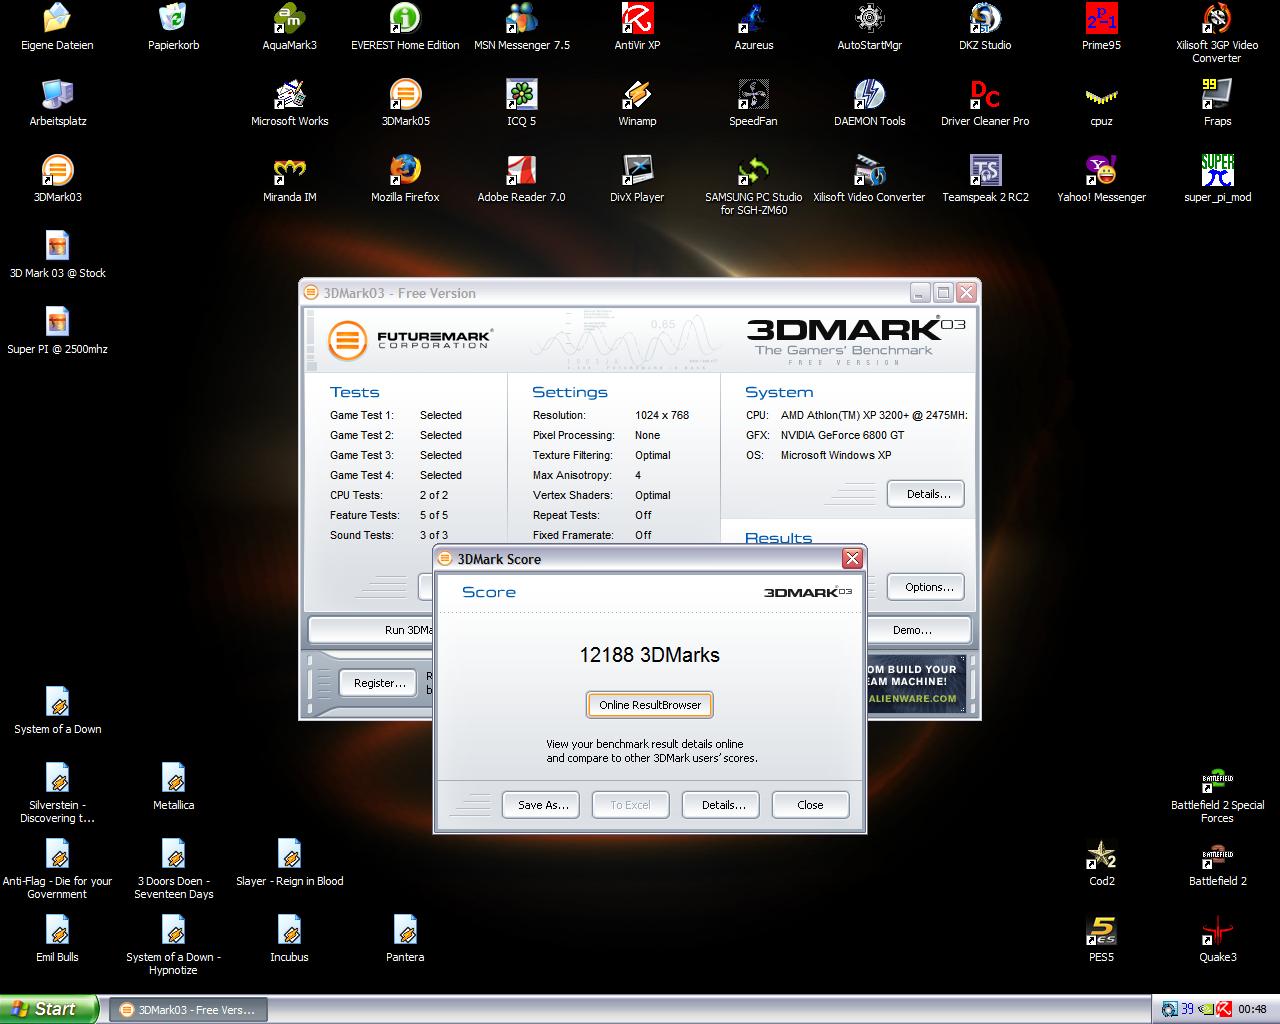Launch Microsoft Works shortcut
The image size is (1280, 1024).
[290, 103]
